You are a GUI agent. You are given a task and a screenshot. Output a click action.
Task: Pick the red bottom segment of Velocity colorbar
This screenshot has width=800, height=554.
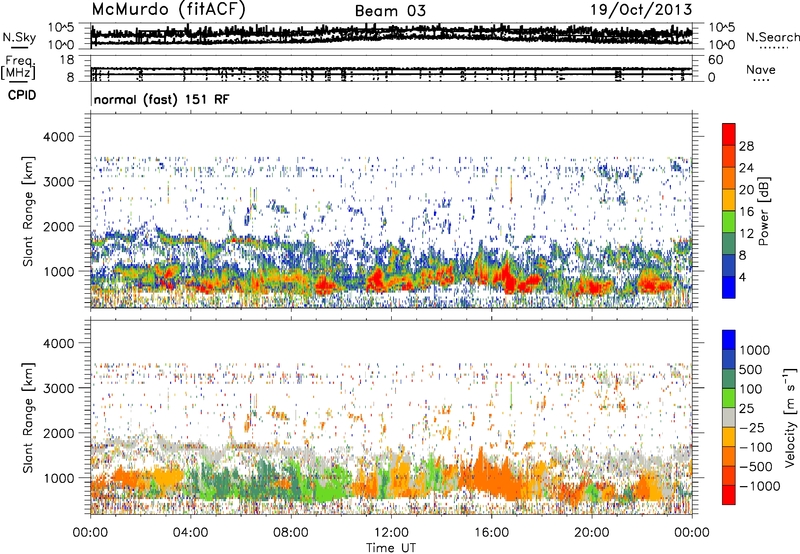point(729,495)
